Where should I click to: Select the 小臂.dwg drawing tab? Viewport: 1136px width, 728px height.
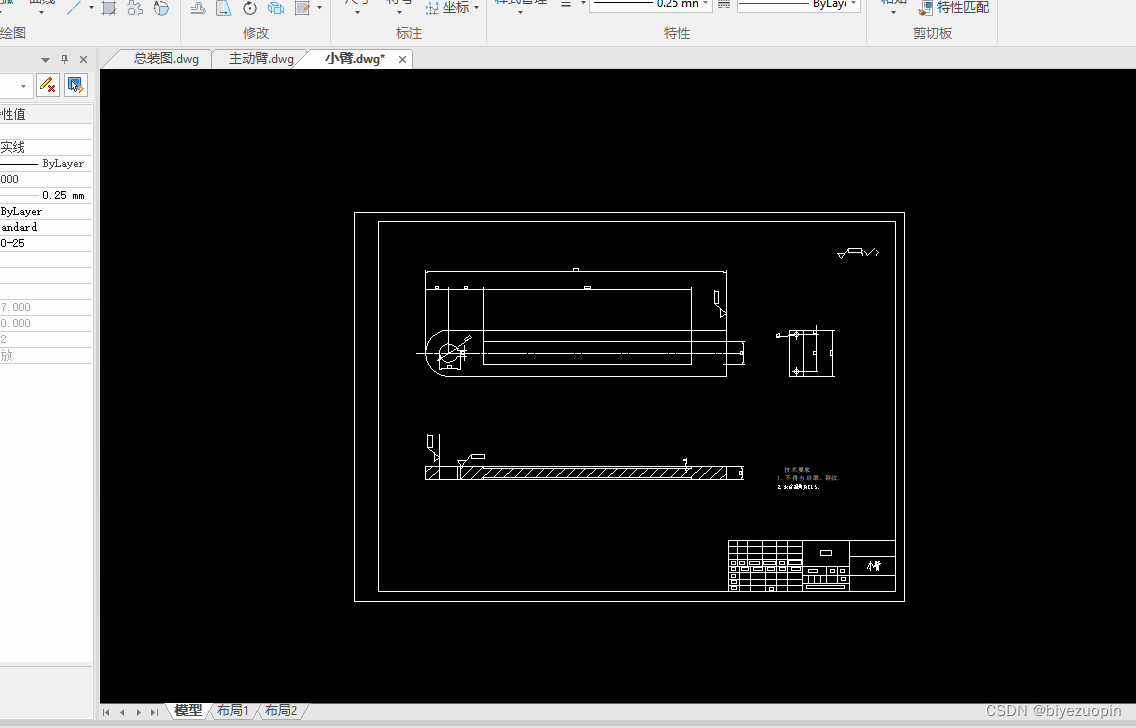[x=355, y=59]
